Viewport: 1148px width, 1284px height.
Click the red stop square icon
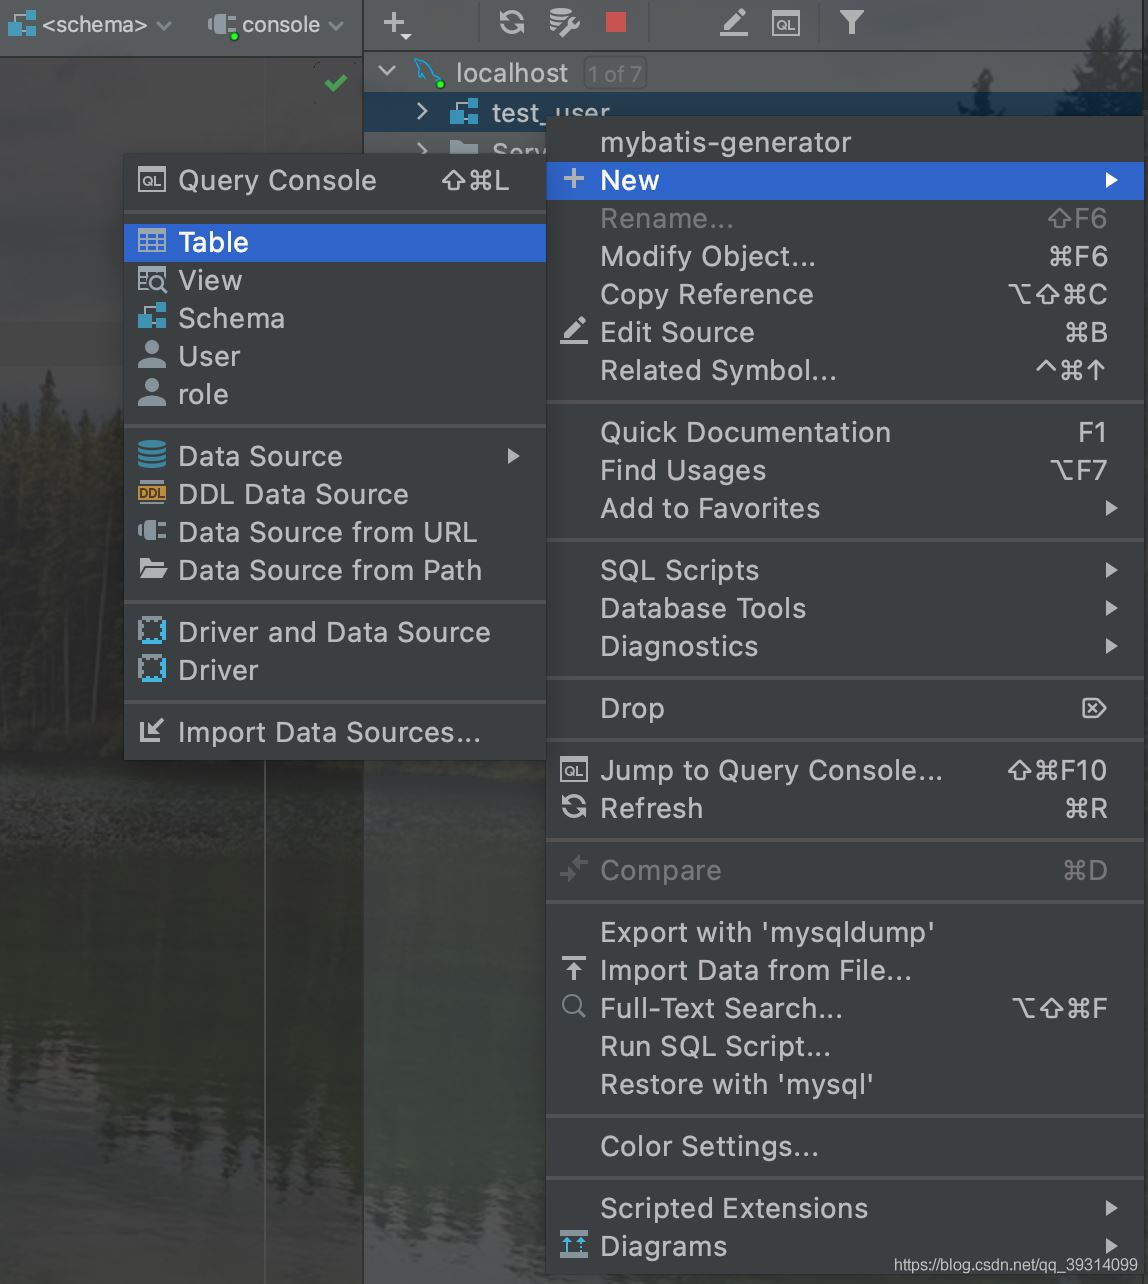(x=616, y=22)
